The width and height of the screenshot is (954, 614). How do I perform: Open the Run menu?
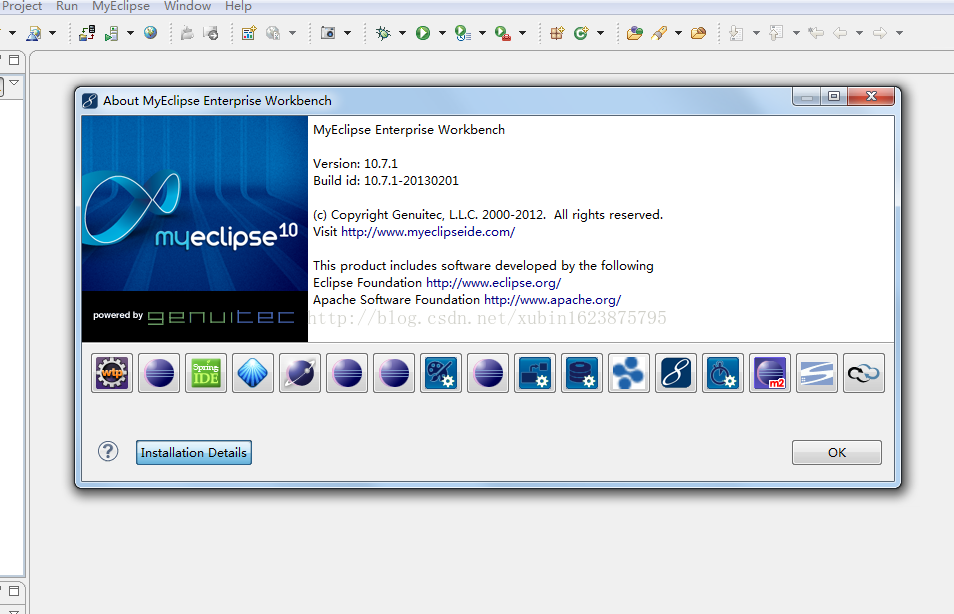point(67,6)
